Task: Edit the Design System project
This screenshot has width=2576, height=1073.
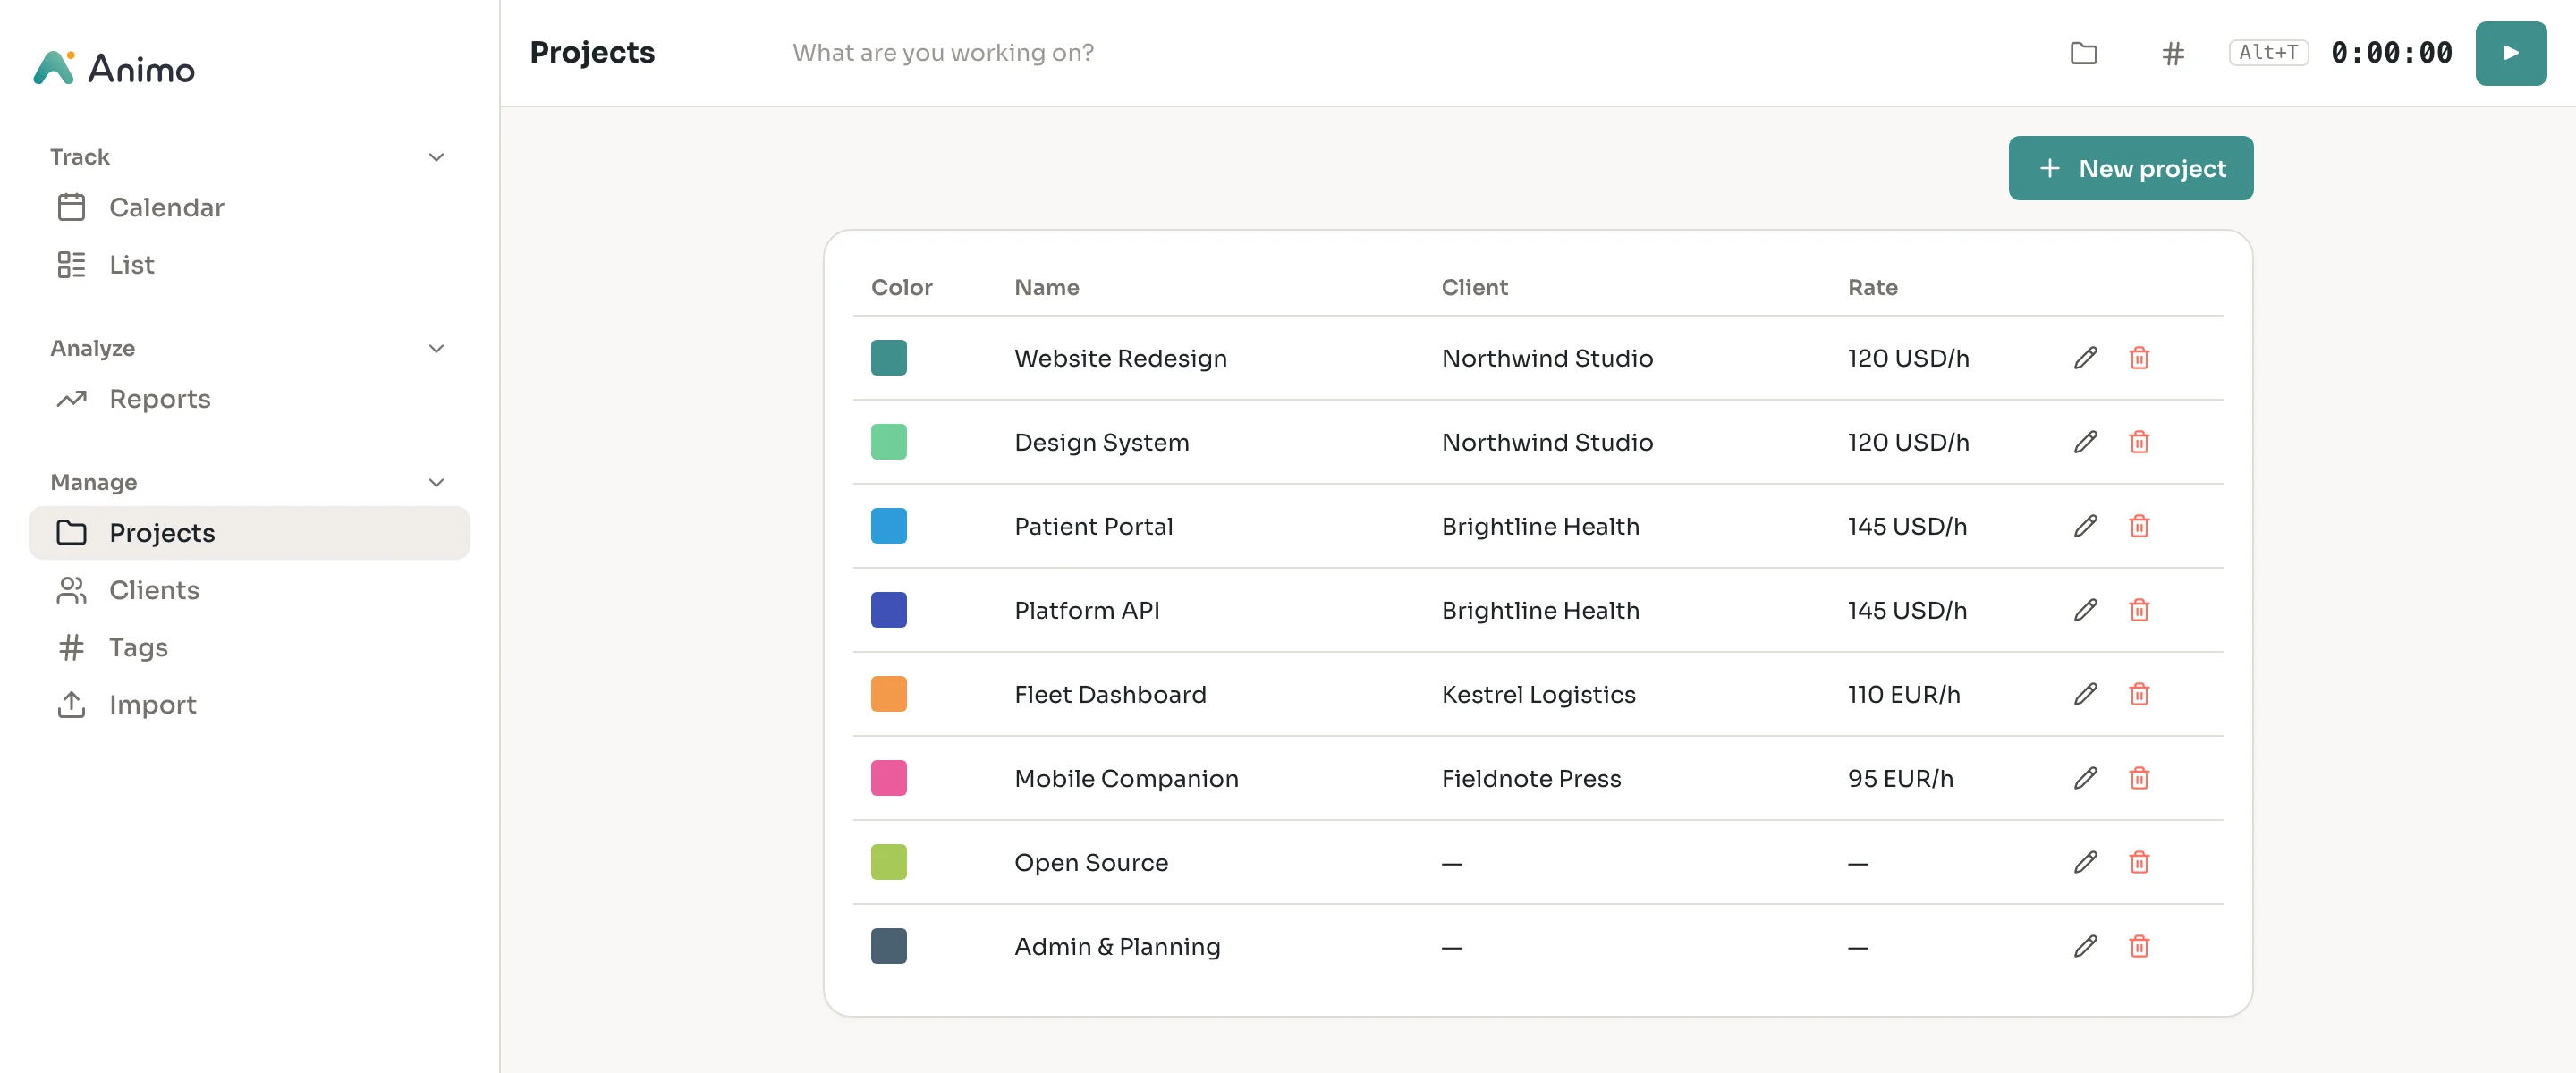Action: click(x=2085, y=442)
